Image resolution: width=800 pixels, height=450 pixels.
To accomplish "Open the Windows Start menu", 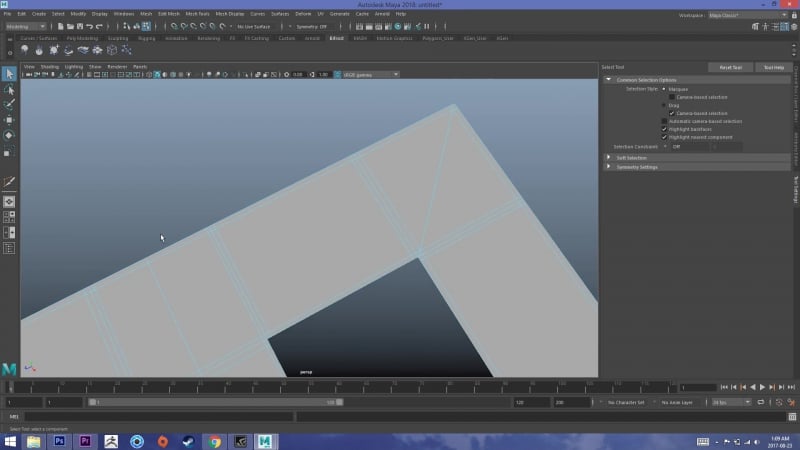I will [x=10, y=441].
